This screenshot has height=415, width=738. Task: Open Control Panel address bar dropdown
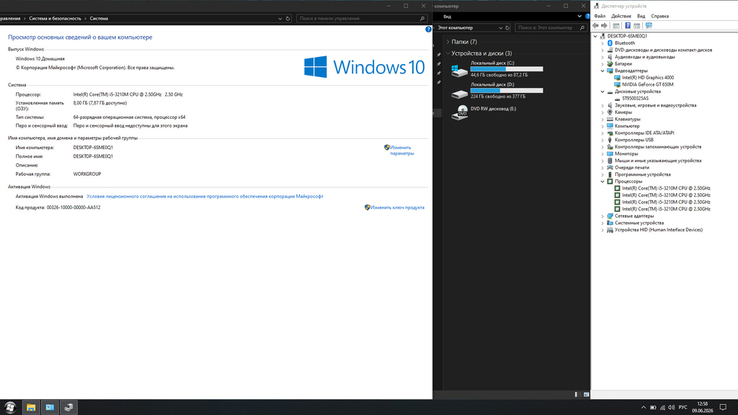280,18
